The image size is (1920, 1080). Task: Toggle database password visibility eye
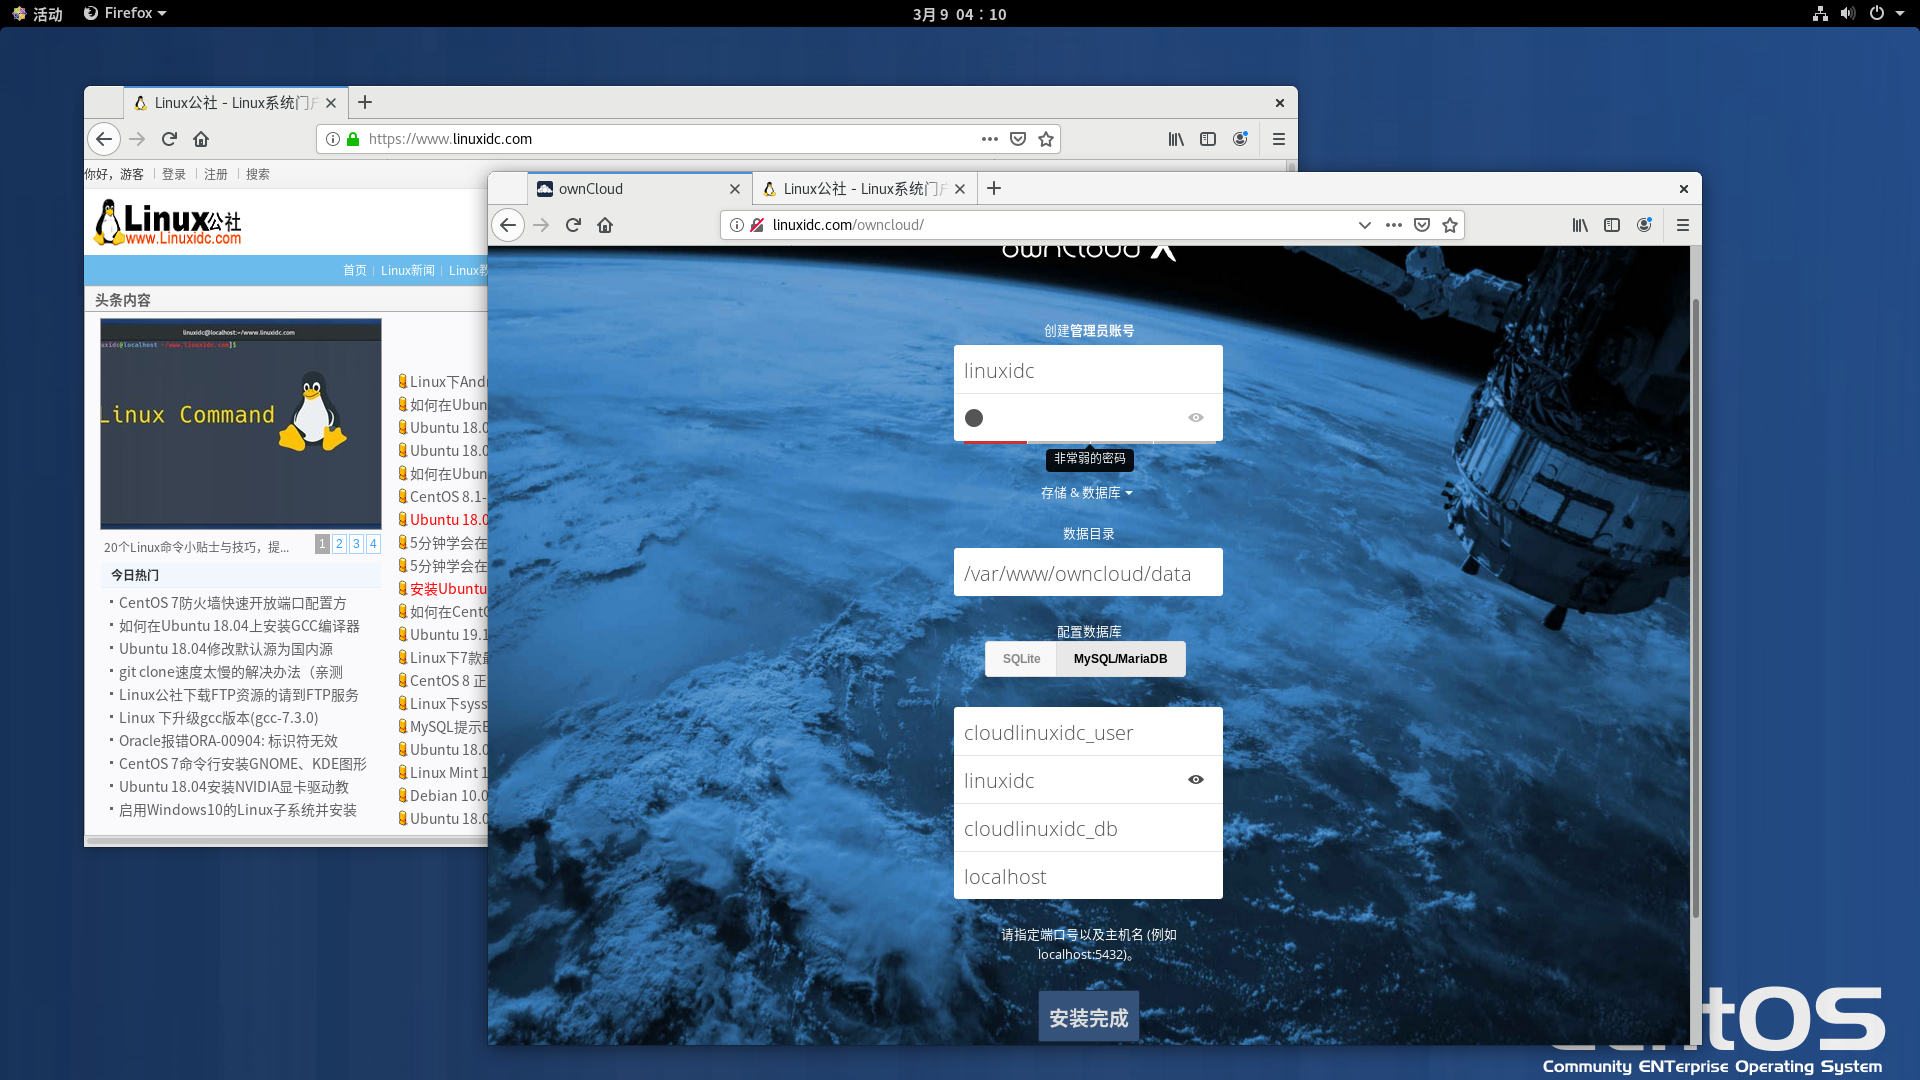(x=1196, y=780)
